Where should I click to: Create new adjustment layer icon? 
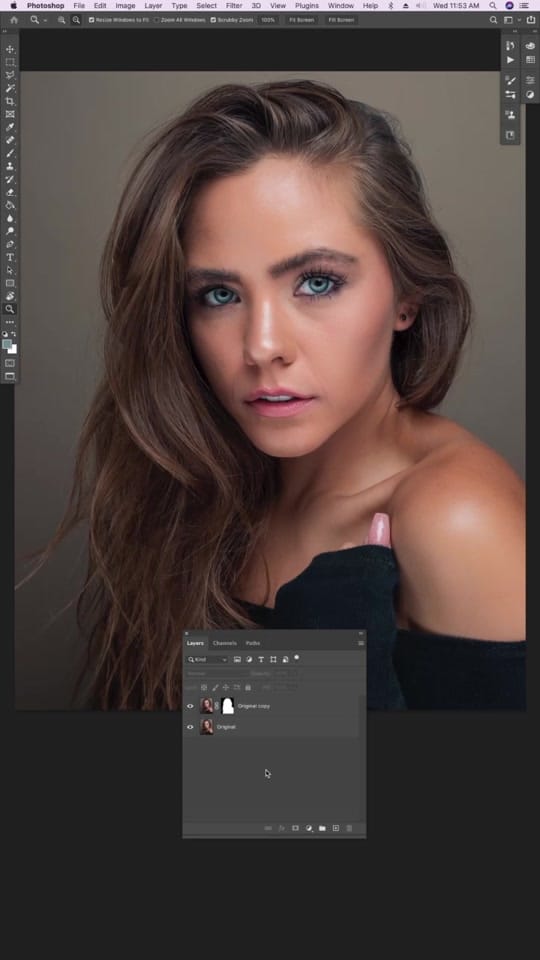click(309, 828)
